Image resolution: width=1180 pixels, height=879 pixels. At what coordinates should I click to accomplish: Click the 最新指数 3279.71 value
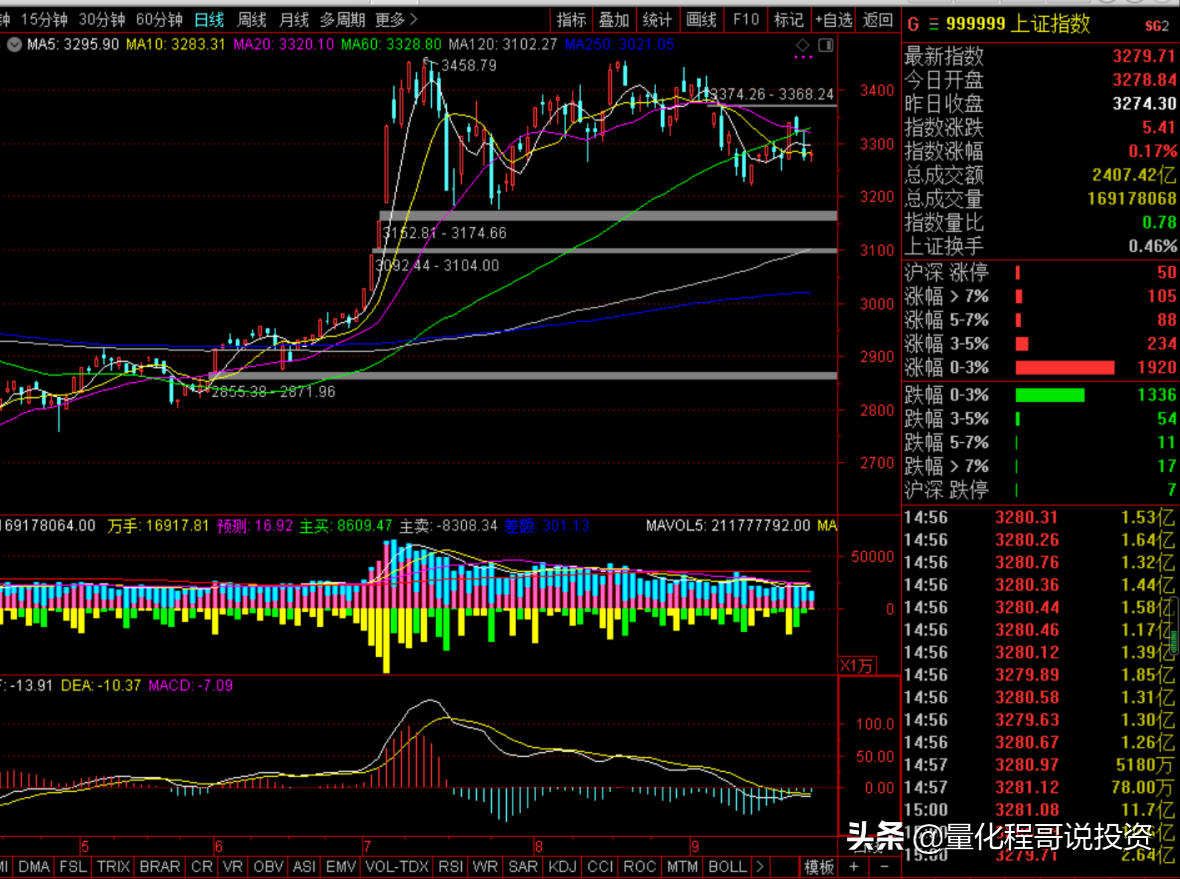1144,56
